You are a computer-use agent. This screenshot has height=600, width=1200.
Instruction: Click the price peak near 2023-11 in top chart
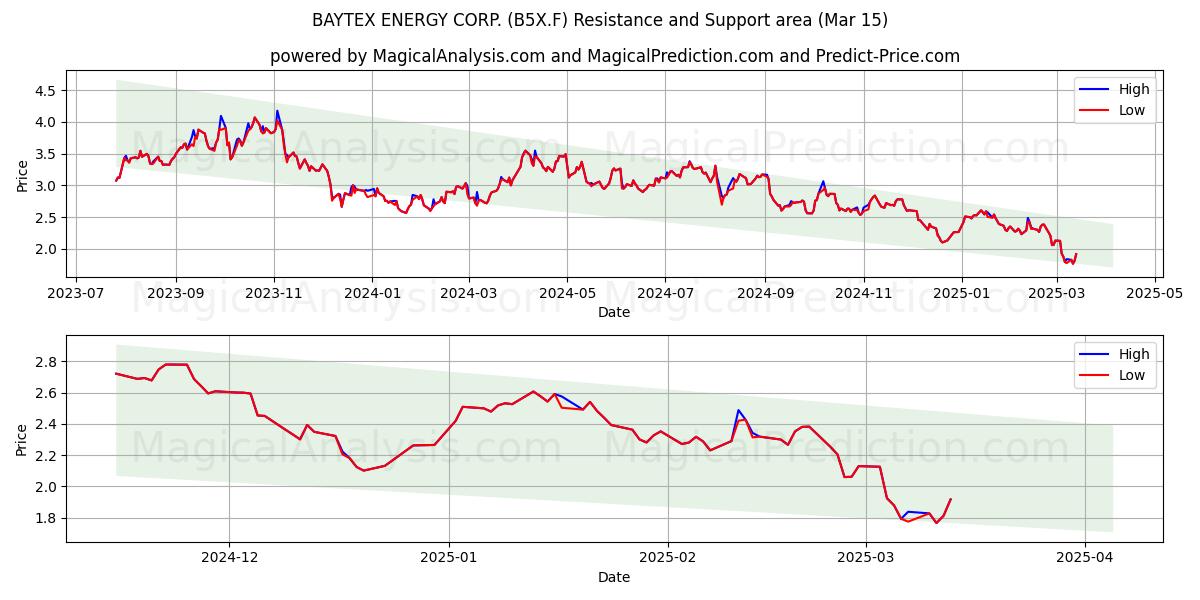pyautogui.click(x=277, y=111)
